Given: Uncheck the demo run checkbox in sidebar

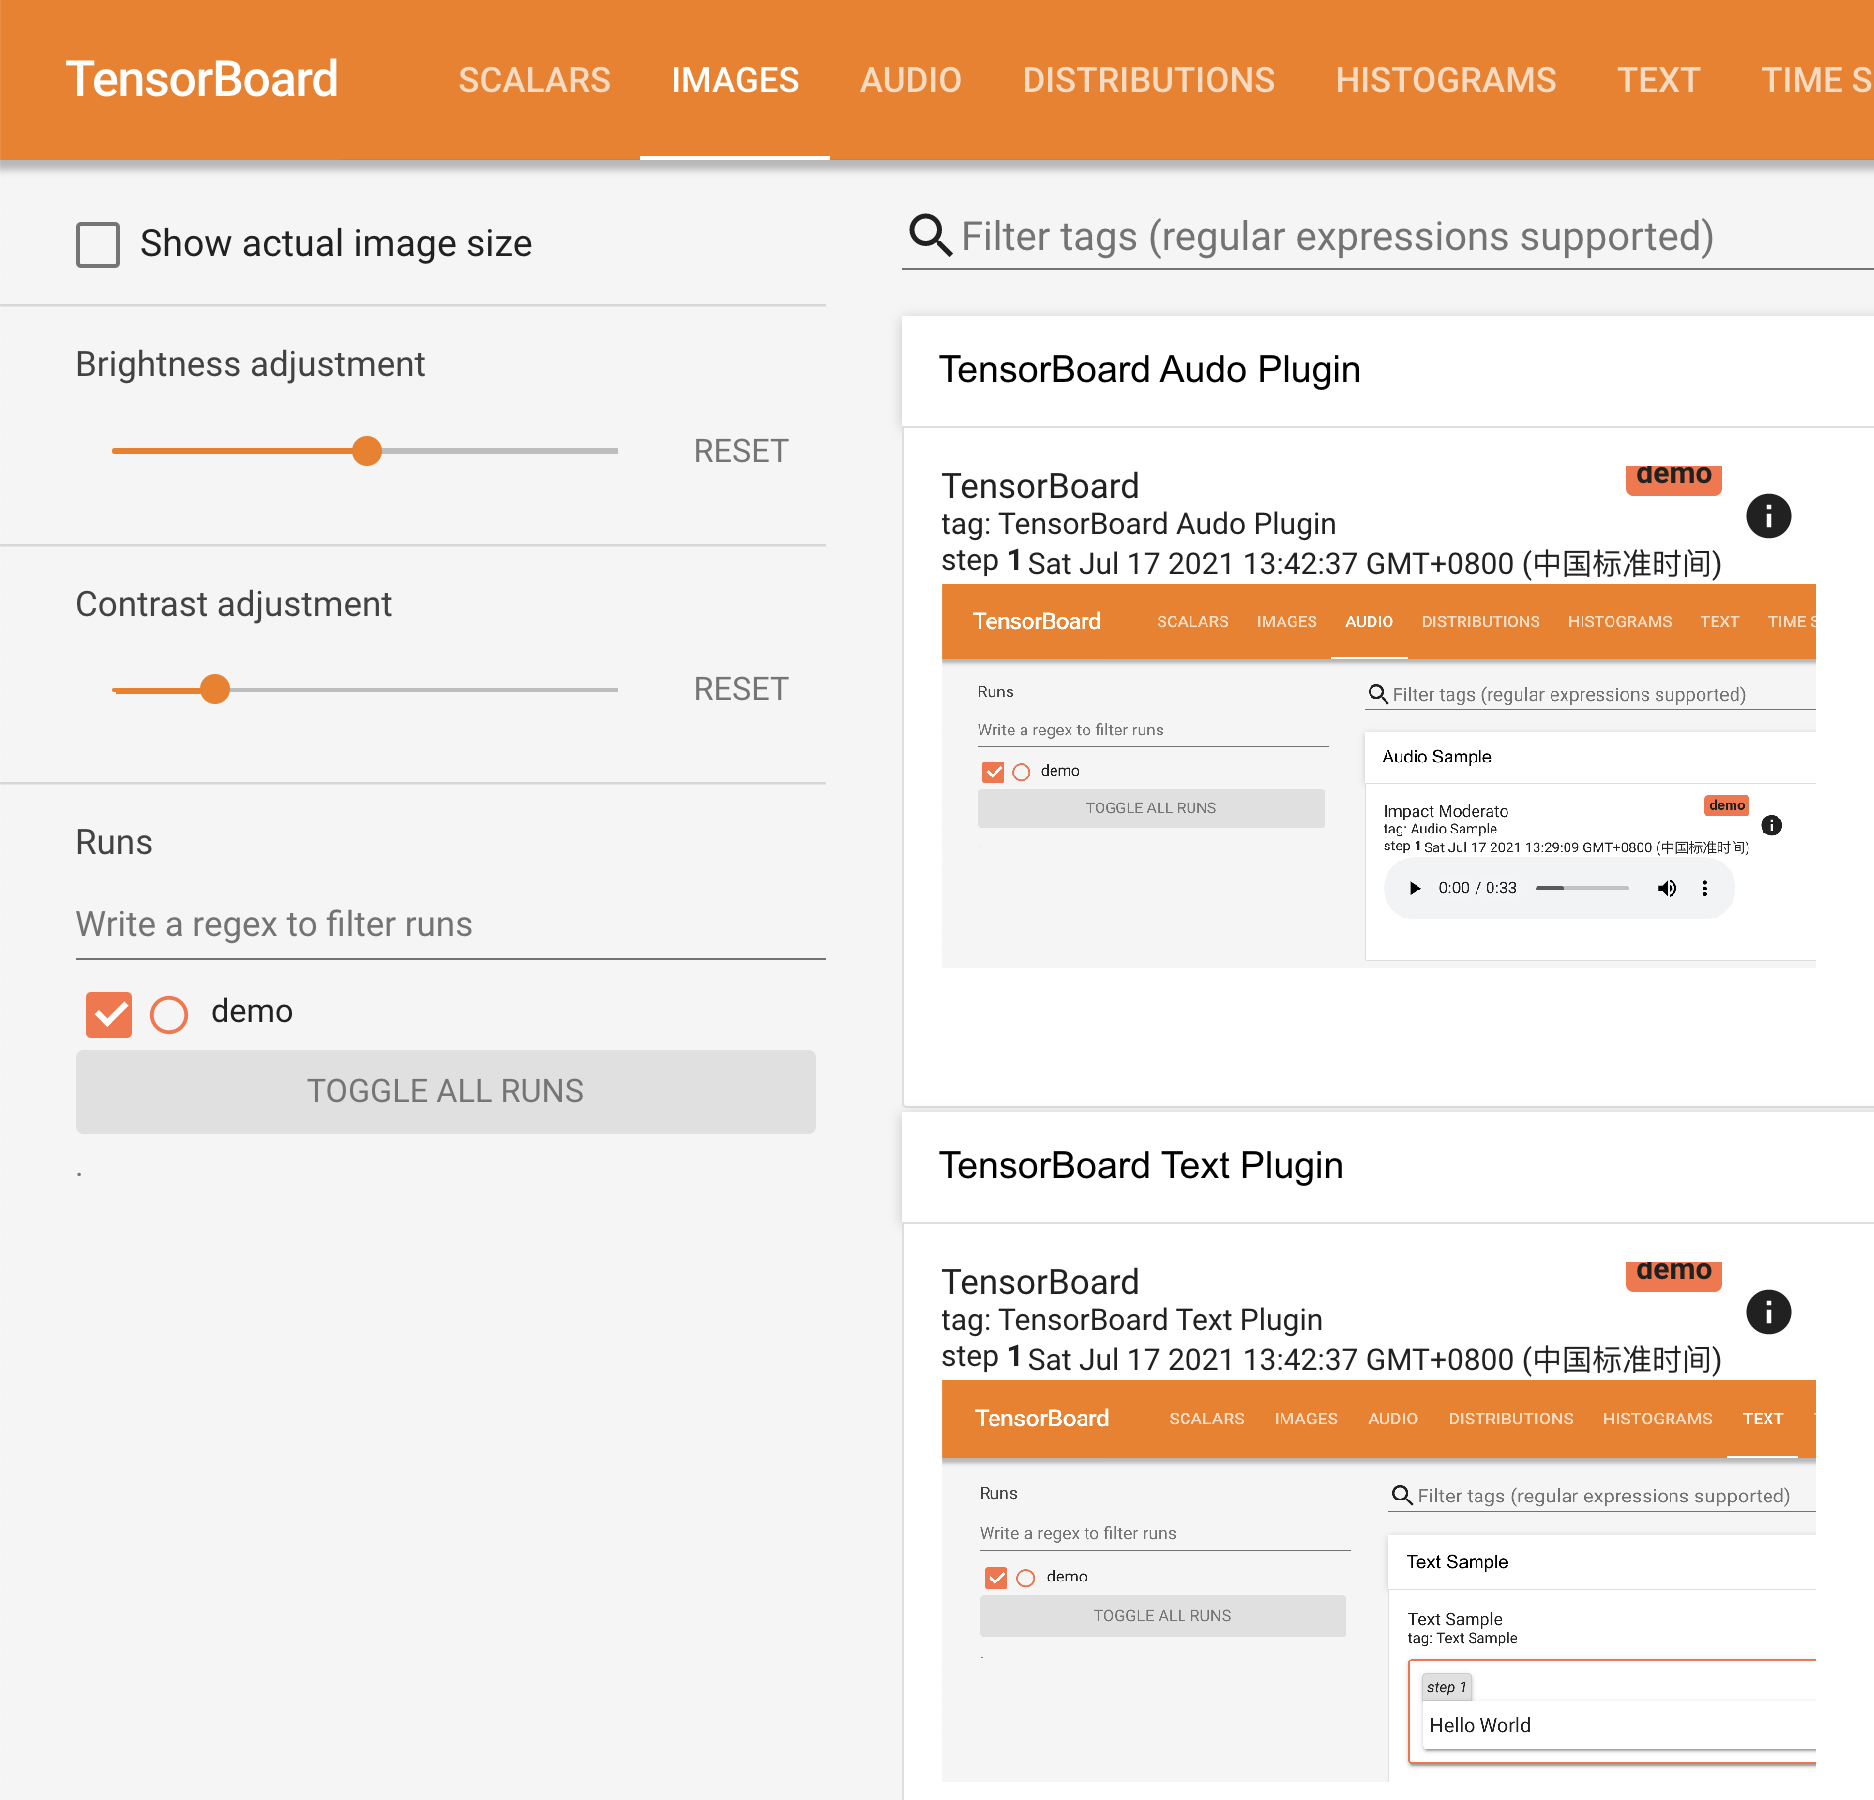Looking at the screenshot, I should (109, 1014).
